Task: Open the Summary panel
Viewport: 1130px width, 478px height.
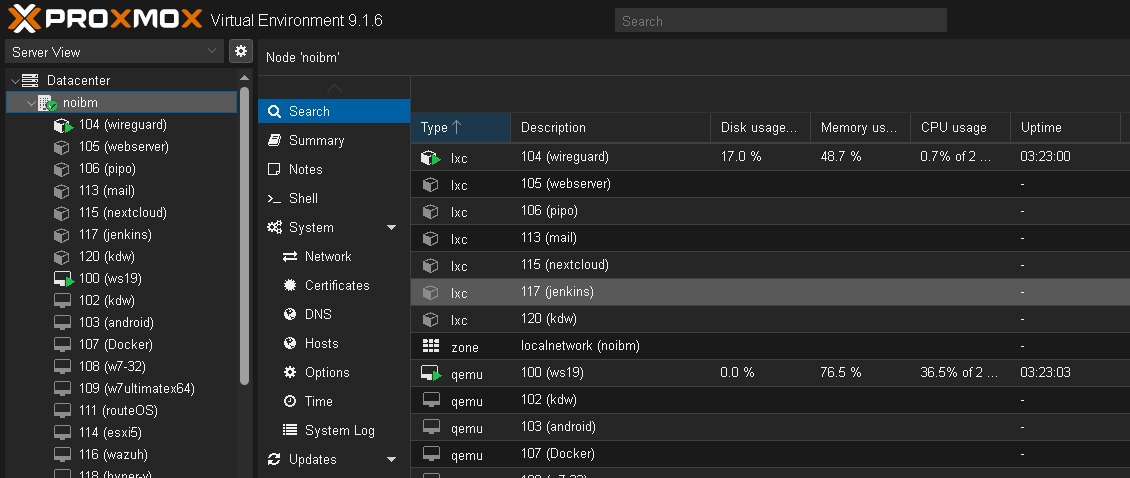Action: coord(334,140)
